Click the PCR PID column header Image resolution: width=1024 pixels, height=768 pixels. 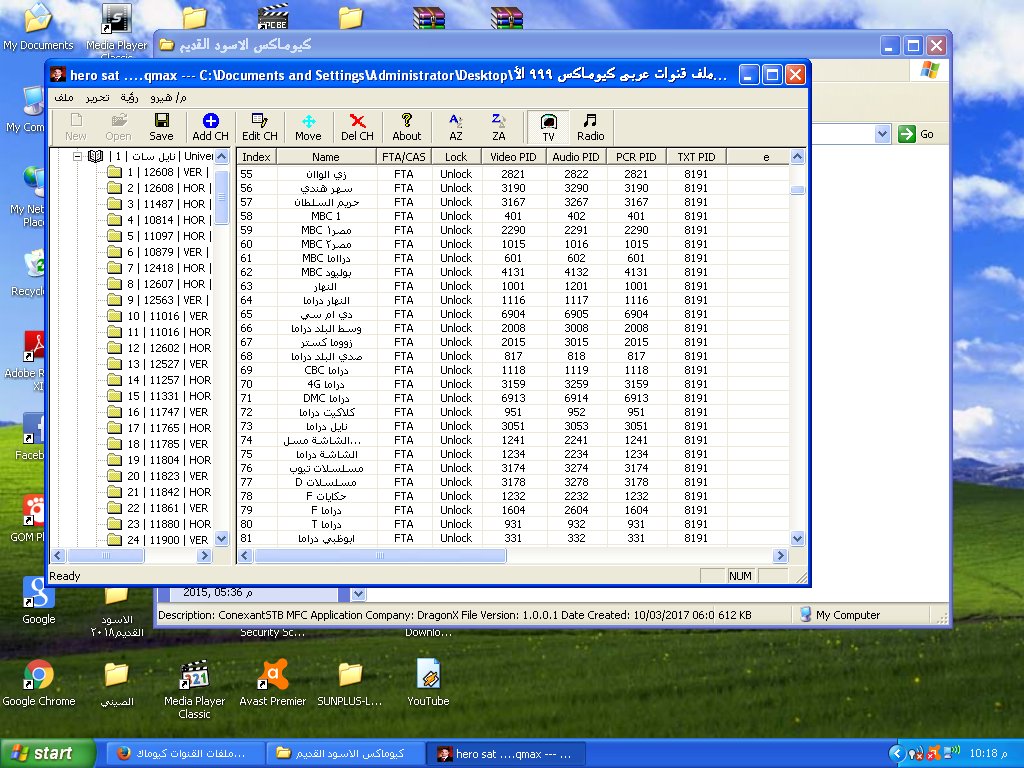coord(636,157)
